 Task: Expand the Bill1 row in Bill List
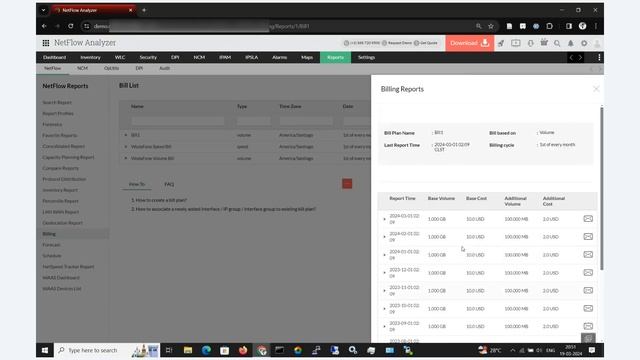[x=126, y=135]
